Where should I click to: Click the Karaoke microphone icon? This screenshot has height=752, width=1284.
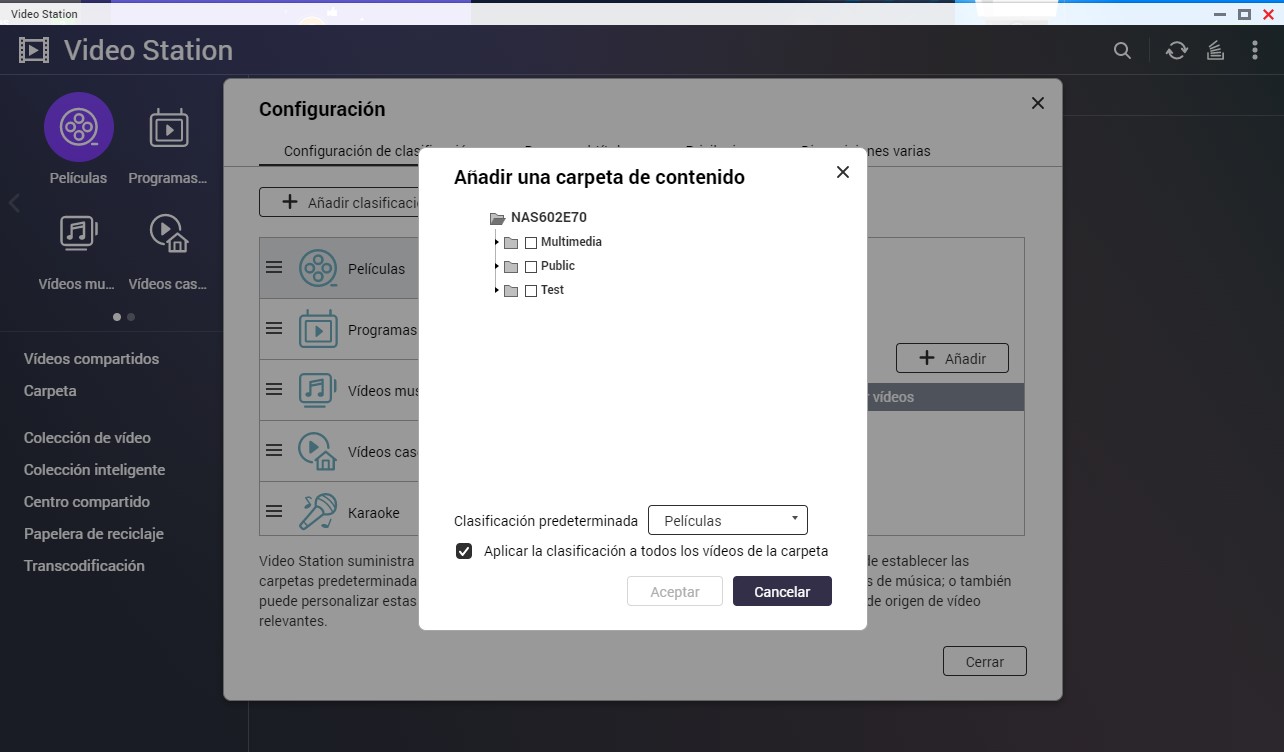[318, 513]
